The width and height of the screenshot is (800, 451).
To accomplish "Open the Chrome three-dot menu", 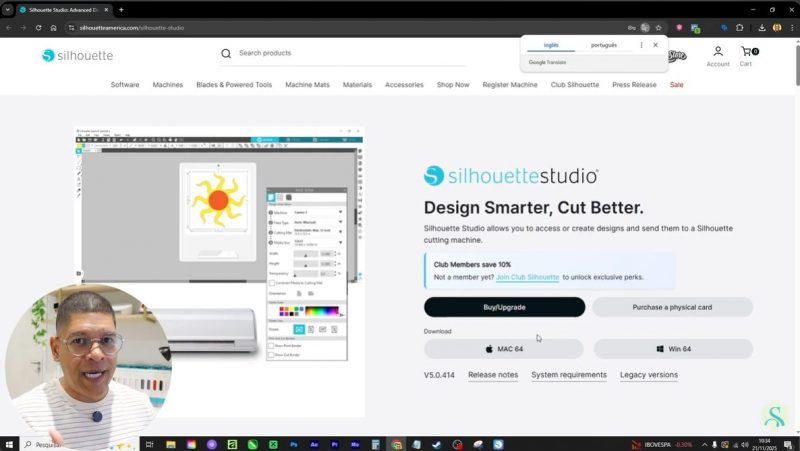I will [792, 28].
